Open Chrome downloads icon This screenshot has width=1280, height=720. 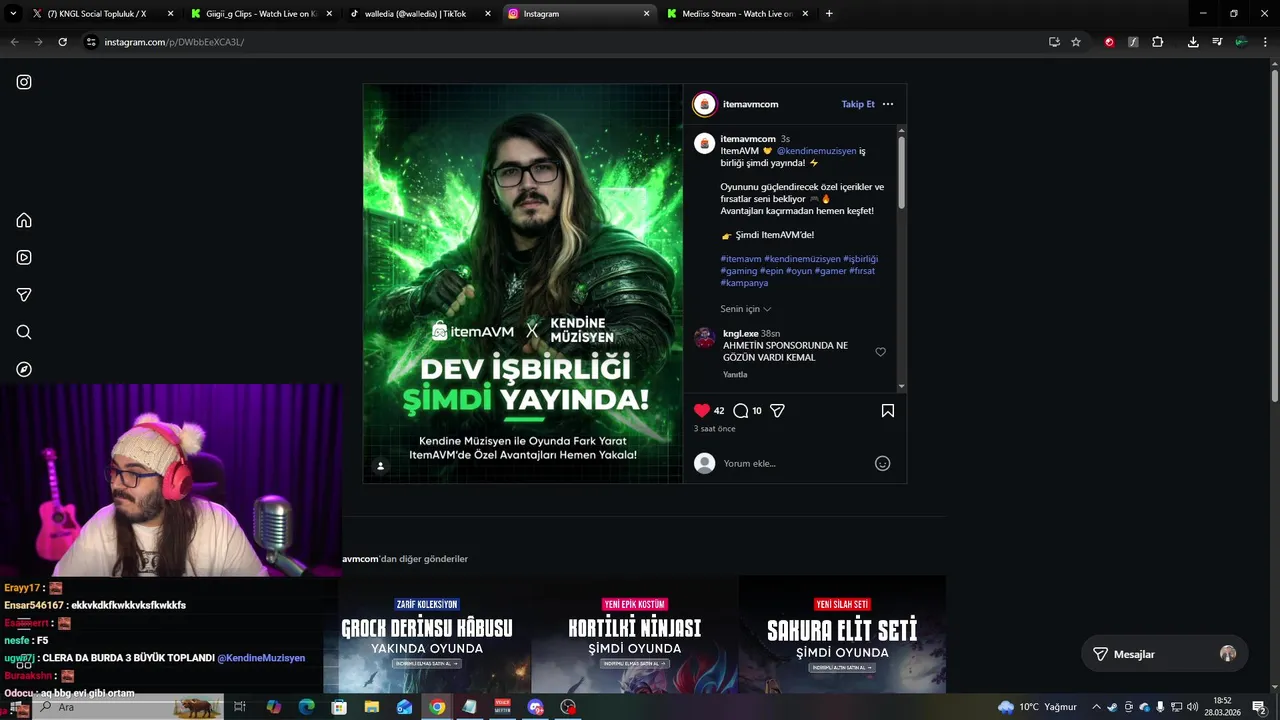click(x=1193, y=42)
